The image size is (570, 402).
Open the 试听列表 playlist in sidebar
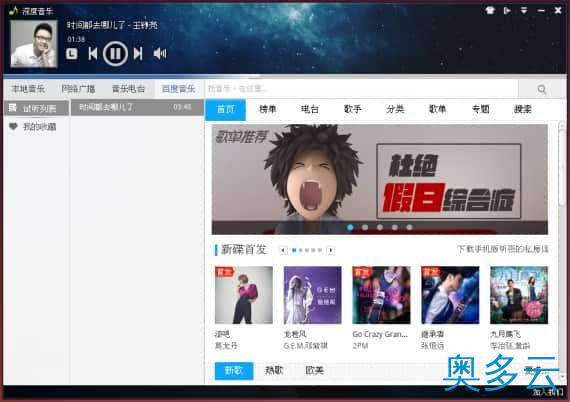[36, 108]
